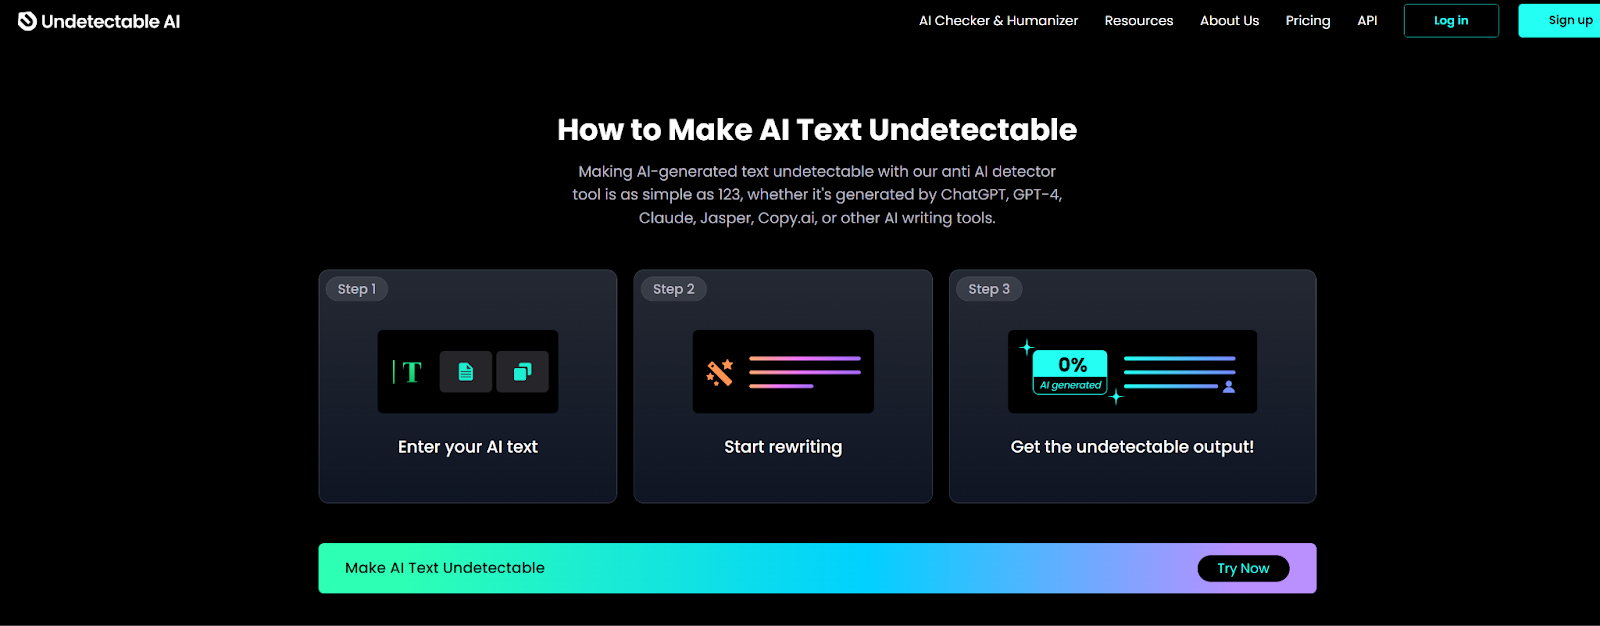Open the Resources menu
The image size is (1600, 626).
click(x=1139, y=20)
